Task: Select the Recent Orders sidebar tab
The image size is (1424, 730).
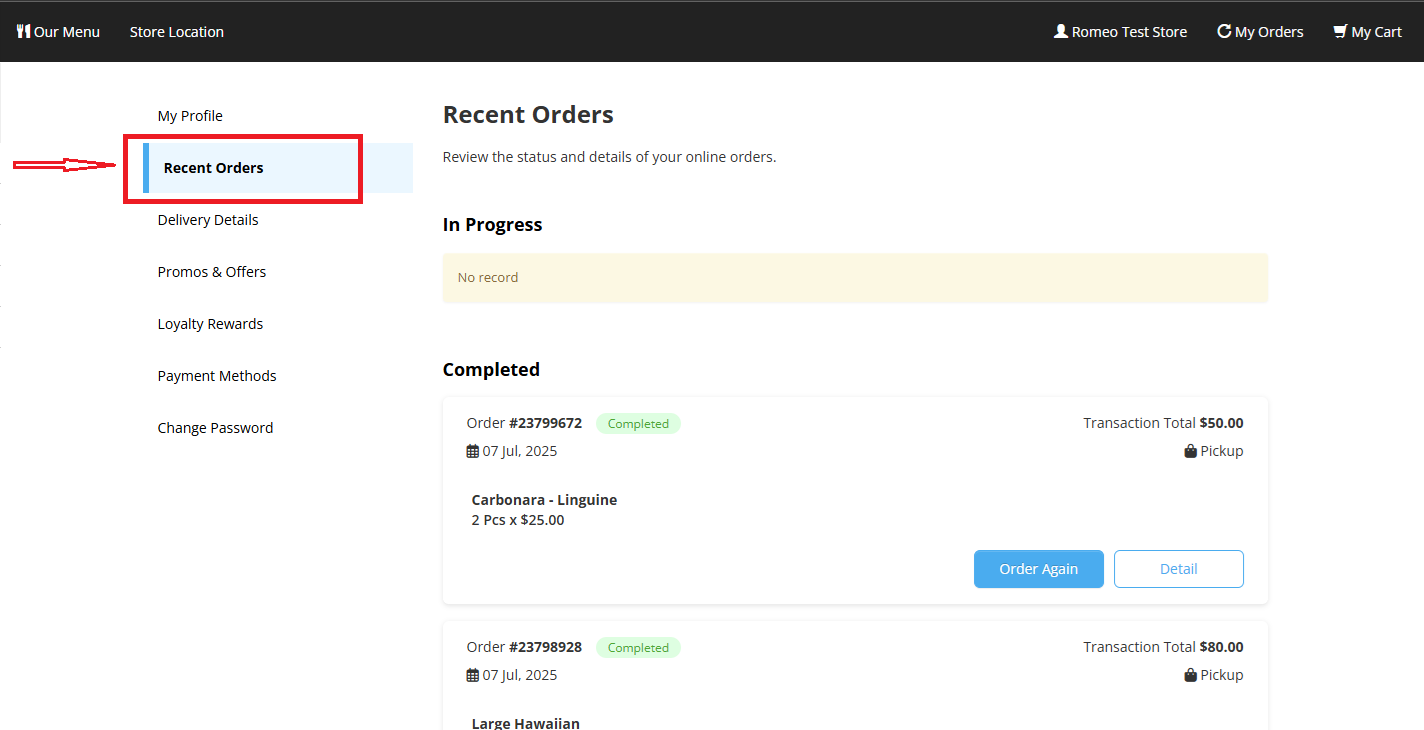Action: coord(213,167)
